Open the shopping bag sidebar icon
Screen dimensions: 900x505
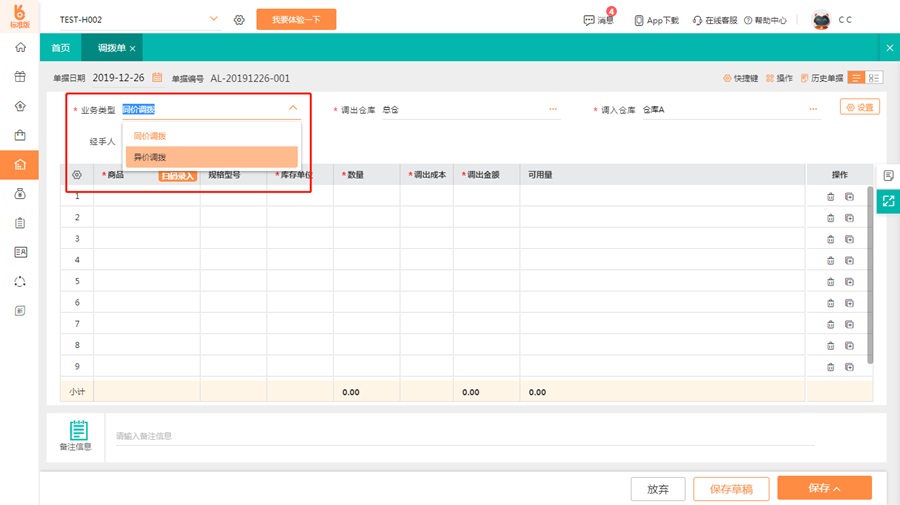pyautogui.click(x=20, y=135)
